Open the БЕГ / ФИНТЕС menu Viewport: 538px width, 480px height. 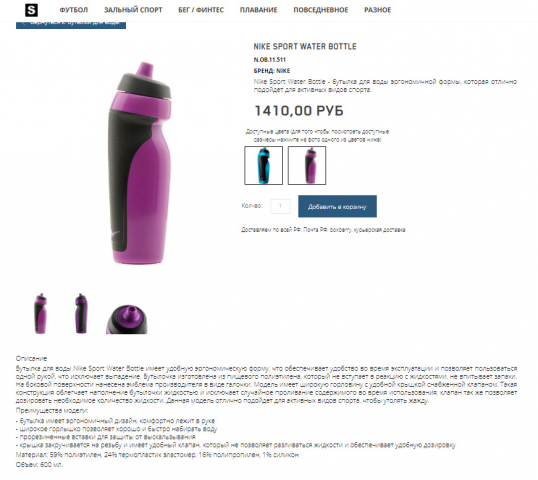[x=201, y=10]
